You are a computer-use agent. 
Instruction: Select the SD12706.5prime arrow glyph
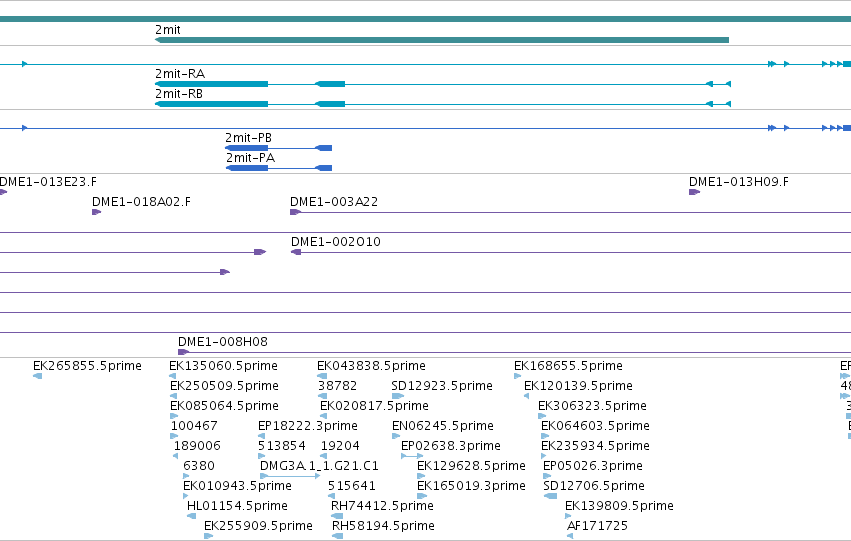pos(550,496)
